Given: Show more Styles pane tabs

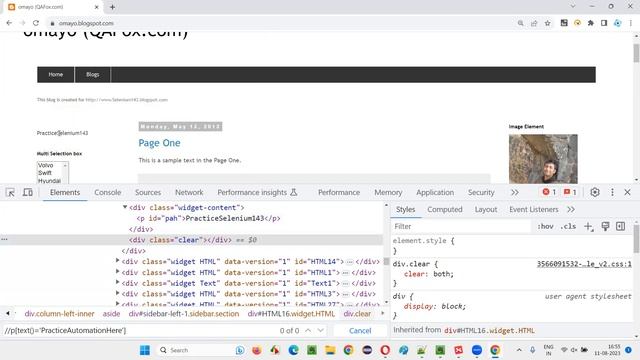Looking at the screenshot, I should pos(571,209).
